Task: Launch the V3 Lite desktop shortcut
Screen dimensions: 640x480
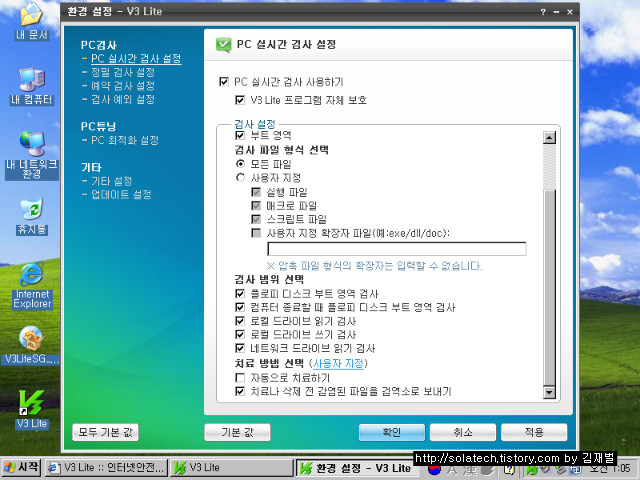Action: coord(31,409)
